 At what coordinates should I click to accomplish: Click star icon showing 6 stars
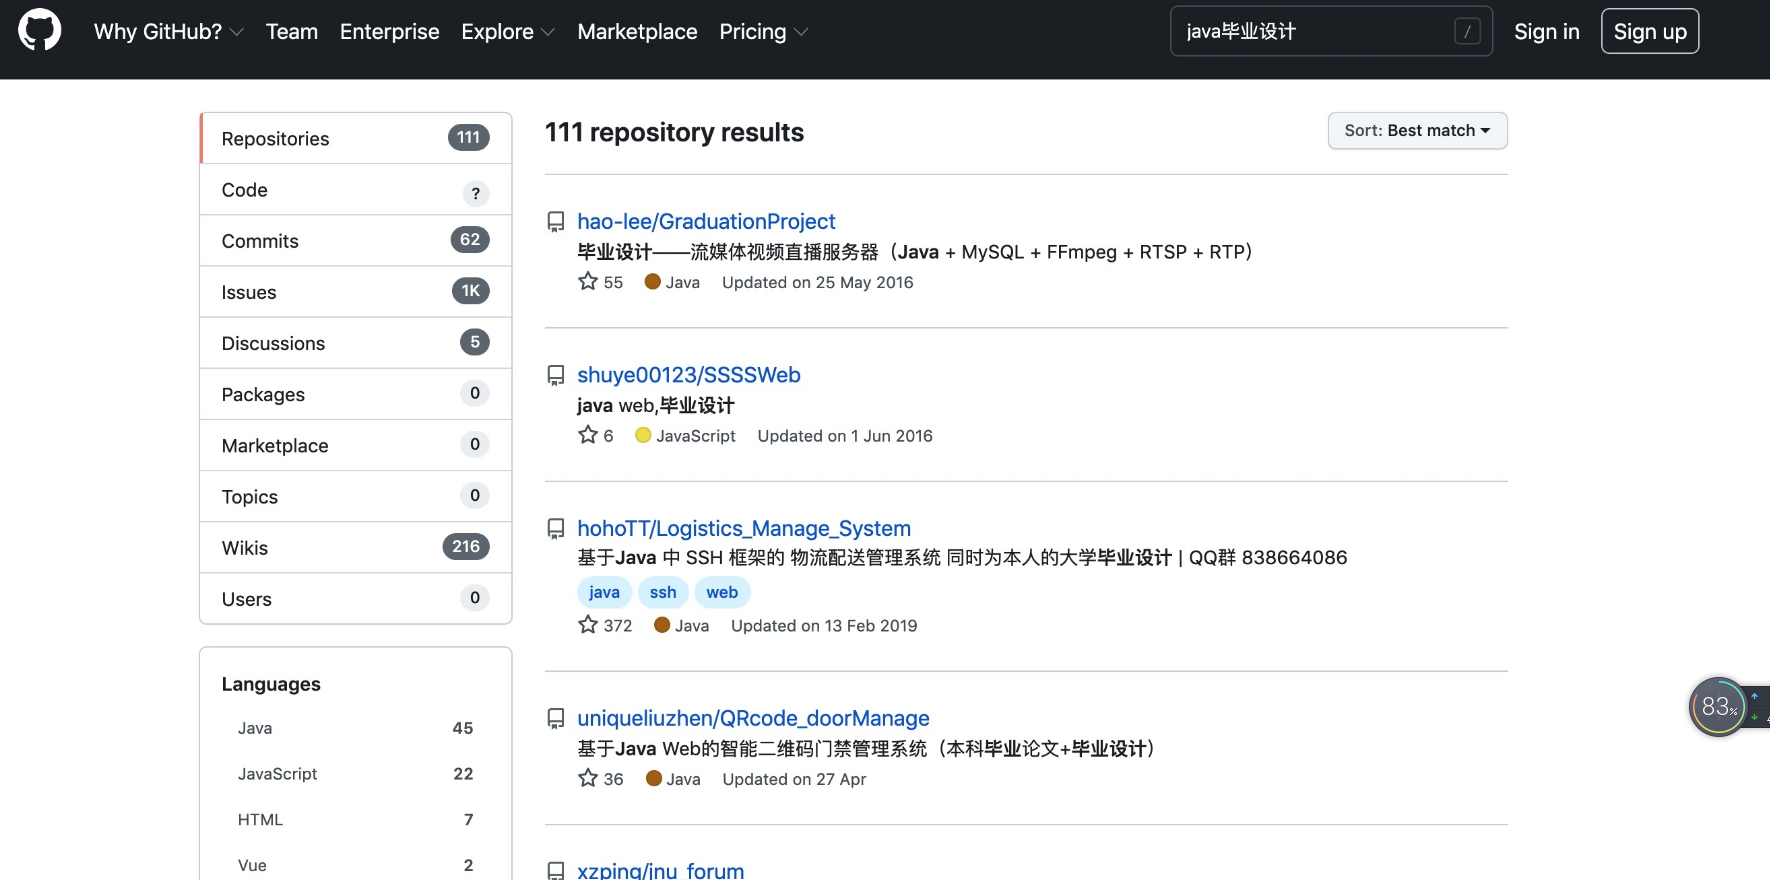588,435
